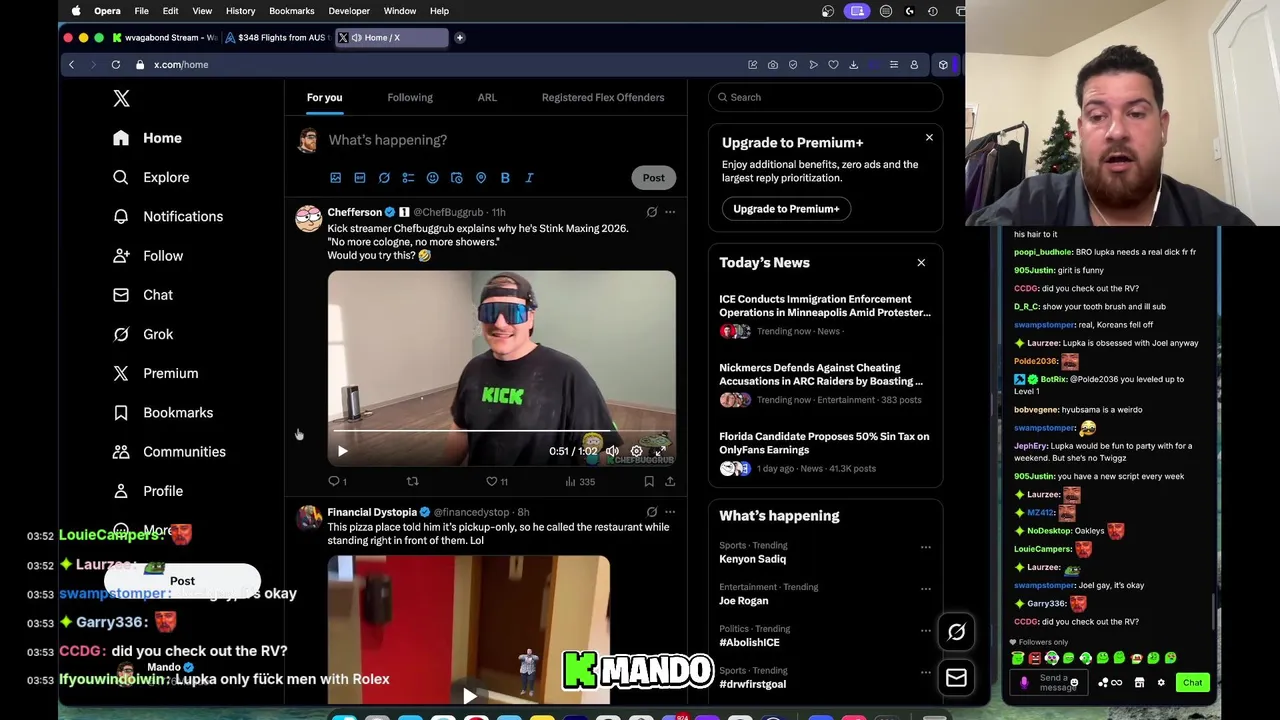Open video settings gear on the Chefbuggrub video
Image resolution: width=1280 pixels, height=720 pixels.
(x=636, y=451)
